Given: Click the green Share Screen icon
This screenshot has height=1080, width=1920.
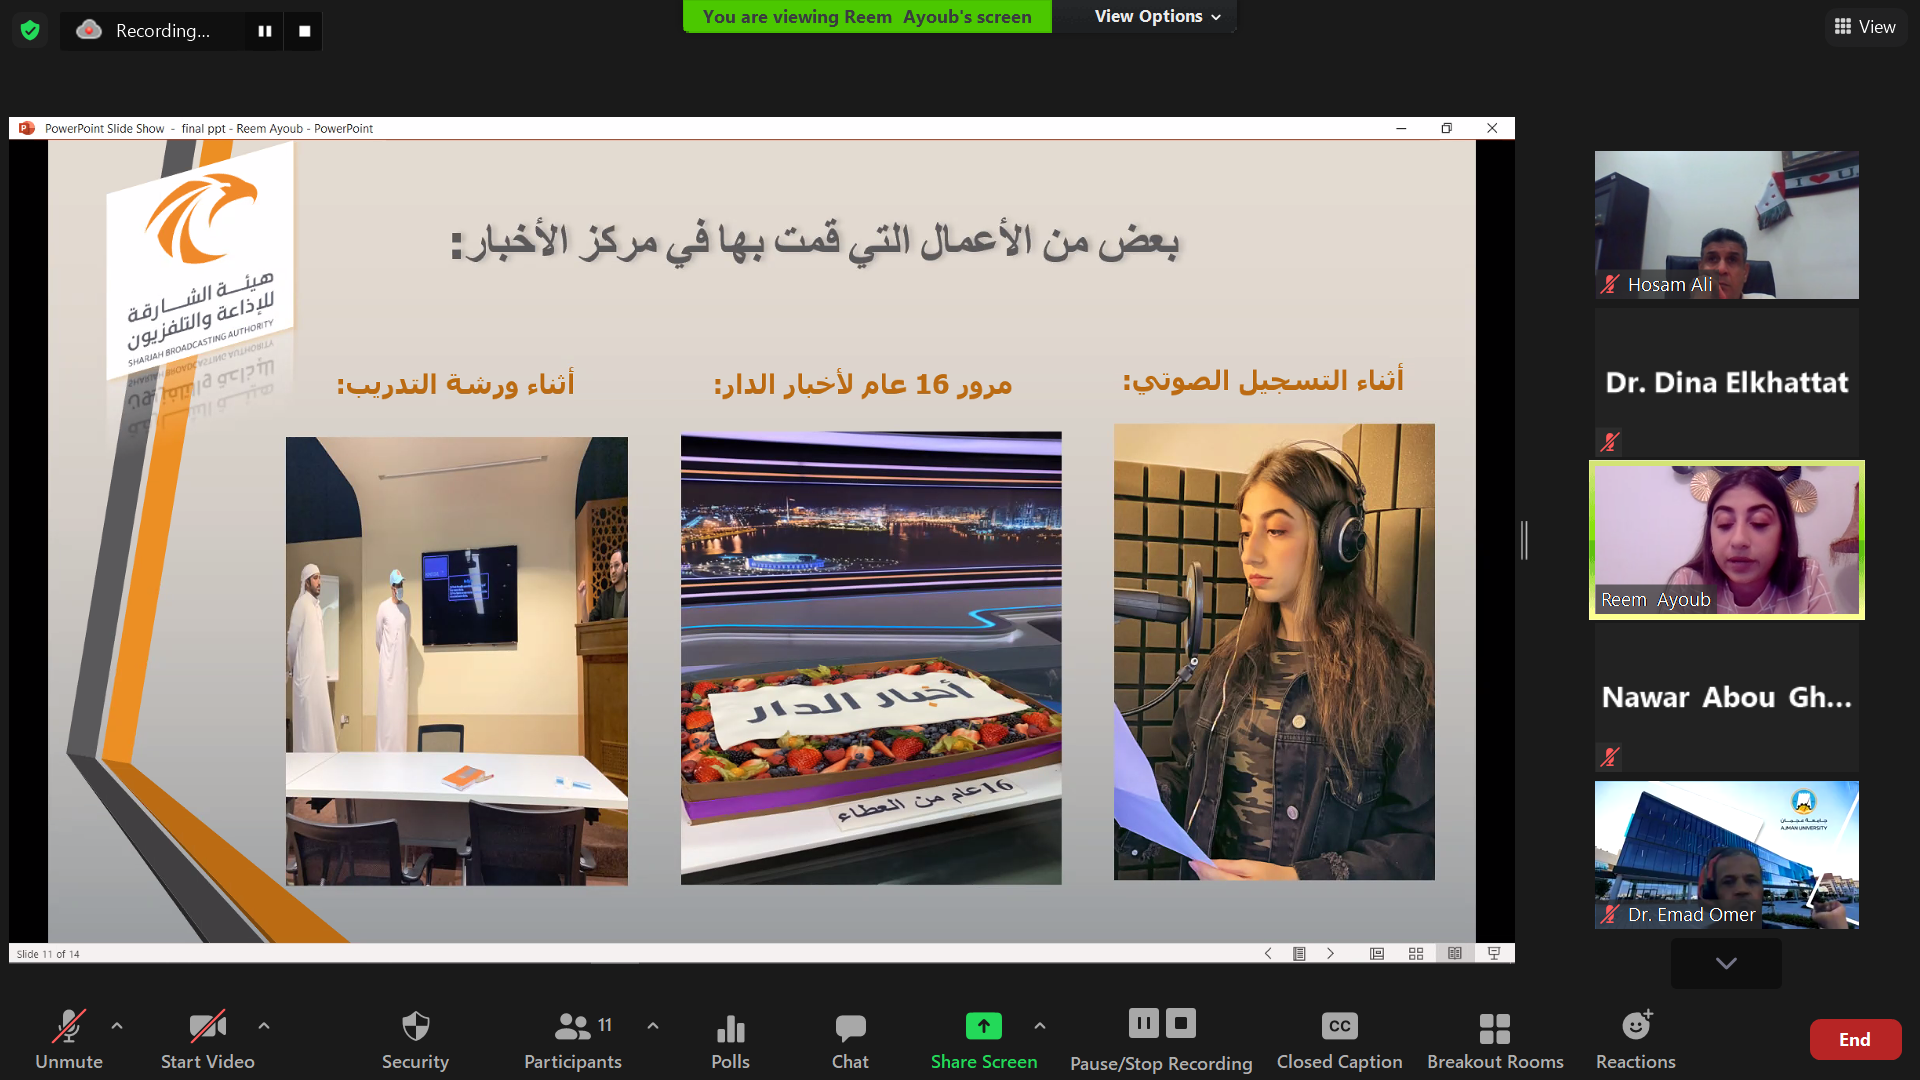Looking at the screenshot, I should coord(983,1026).
